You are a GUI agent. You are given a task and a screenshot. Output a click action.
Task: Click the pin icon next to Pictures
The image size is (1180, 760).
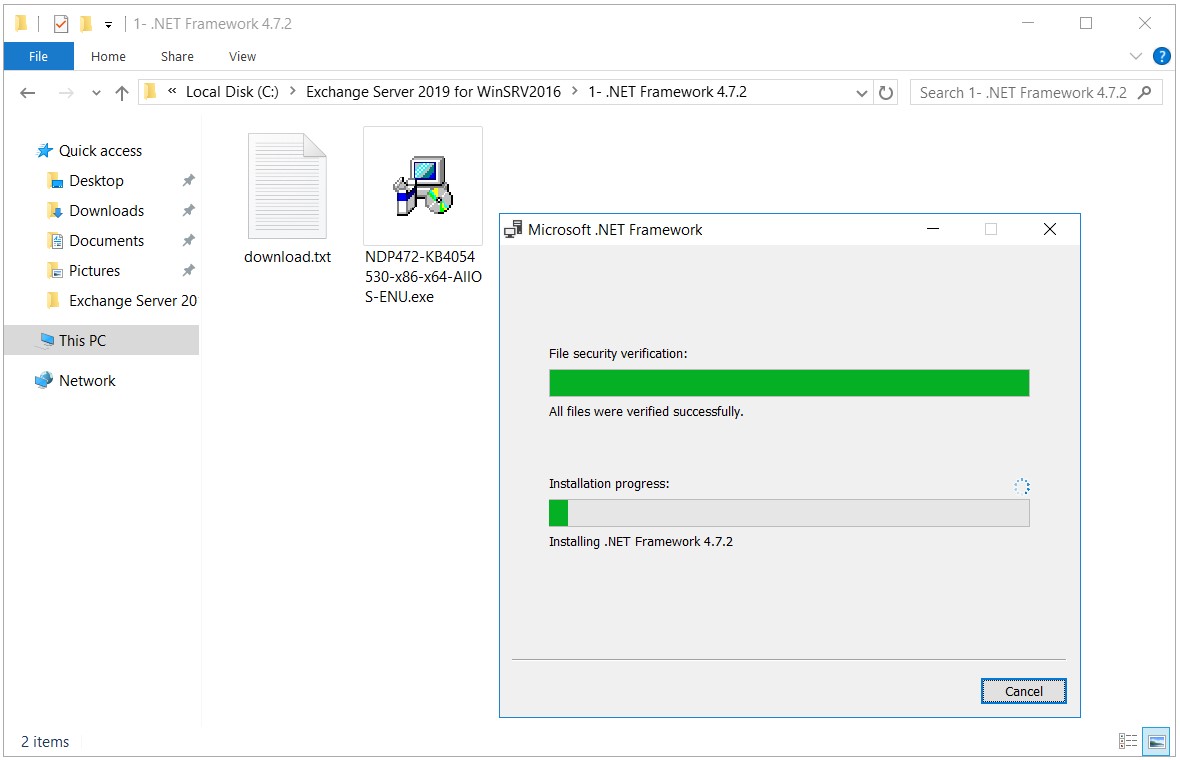pyautogui.click(x=188, y=271)
